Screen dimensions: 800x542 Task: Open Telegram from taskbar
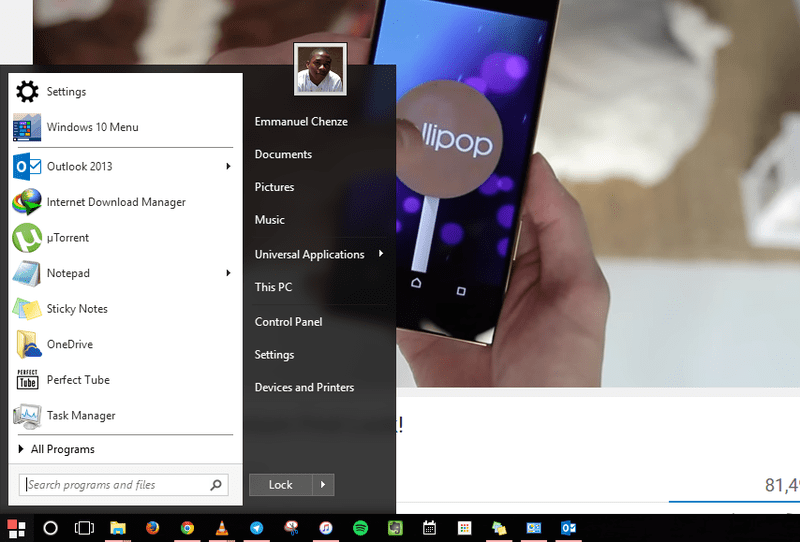point(257,528)
